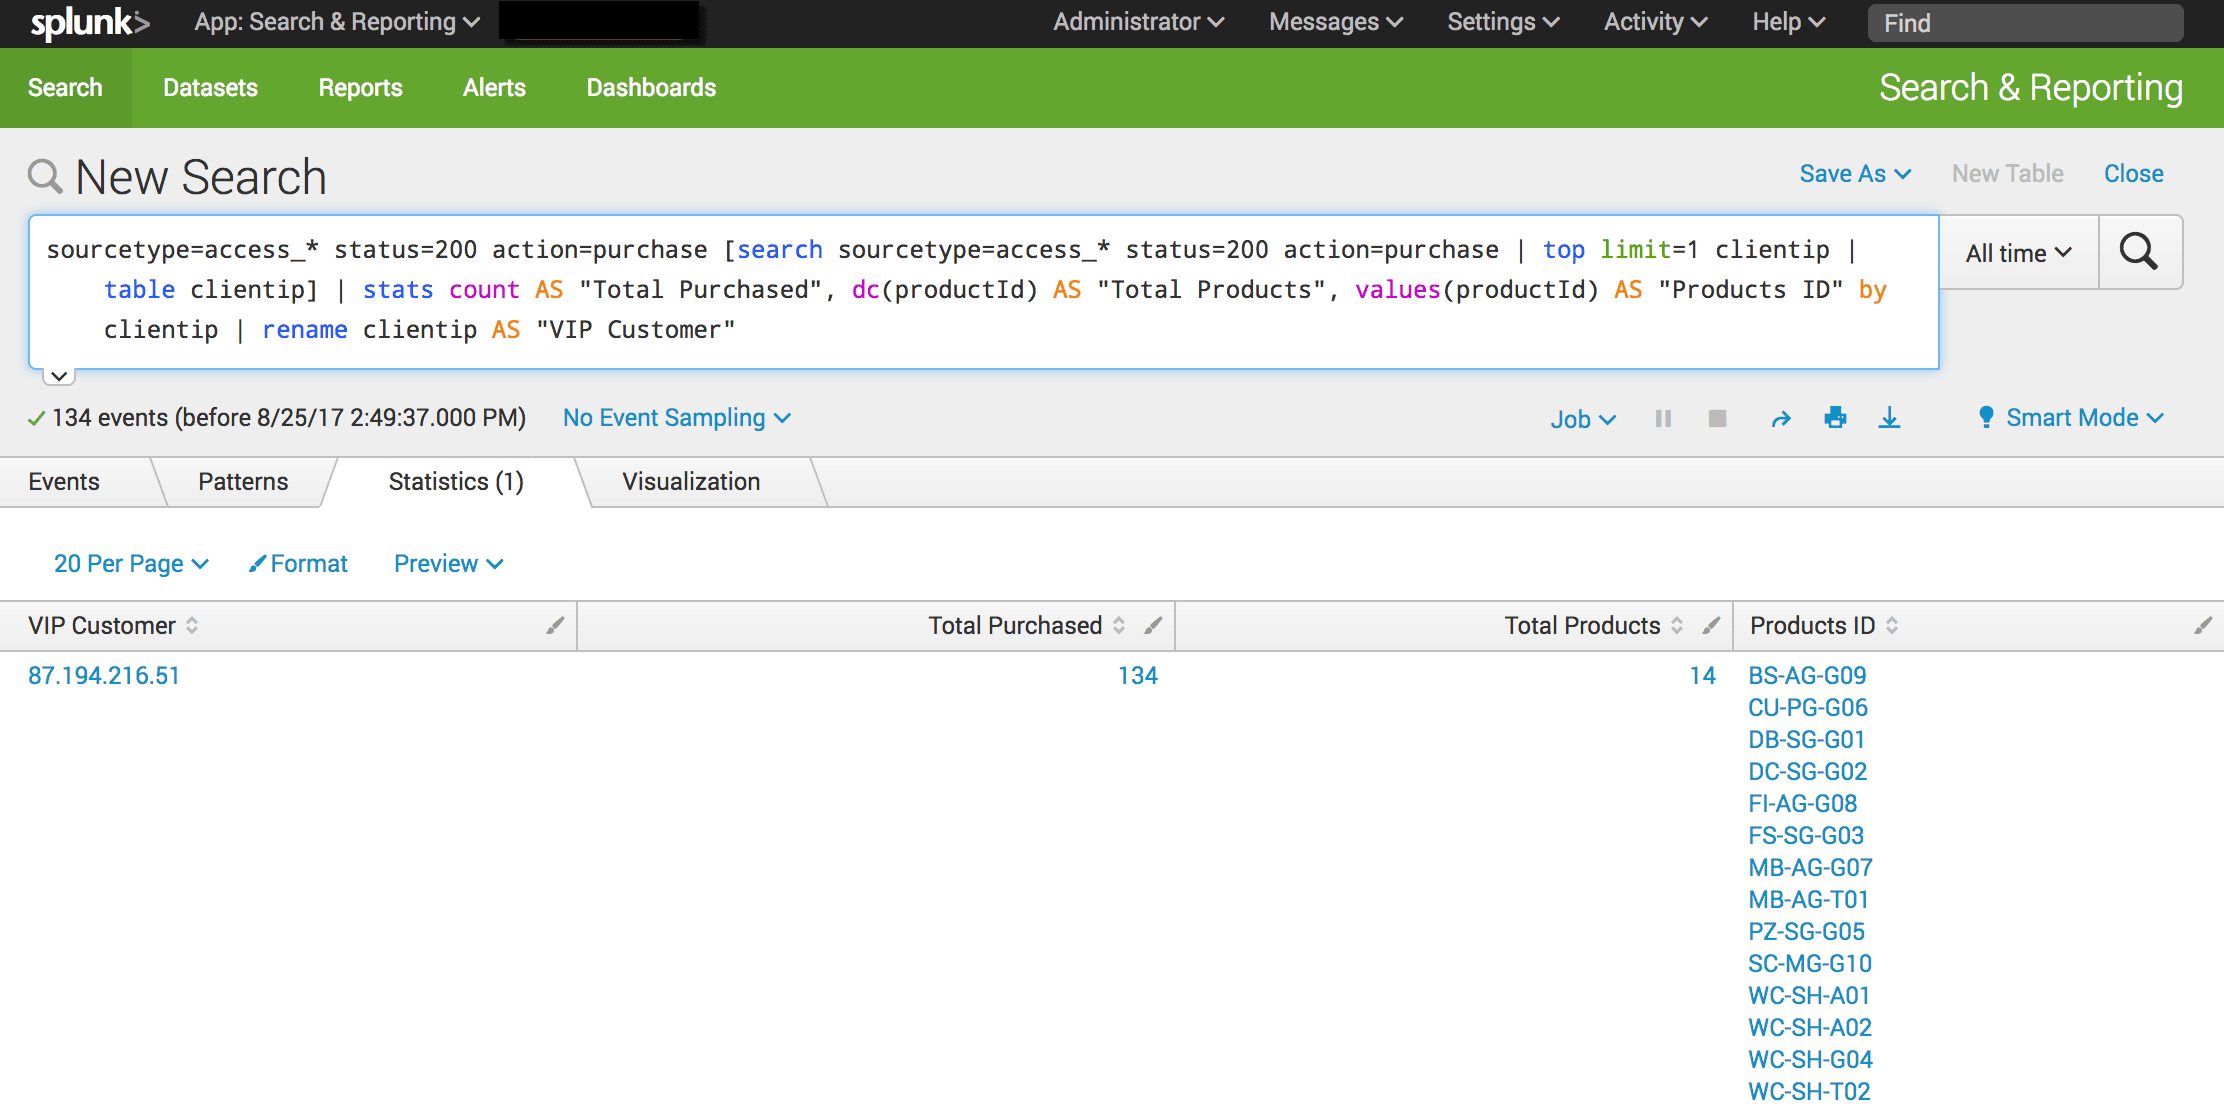
Task: Click product ID MB-AG-G07
Action: (x=1811, y=868)
